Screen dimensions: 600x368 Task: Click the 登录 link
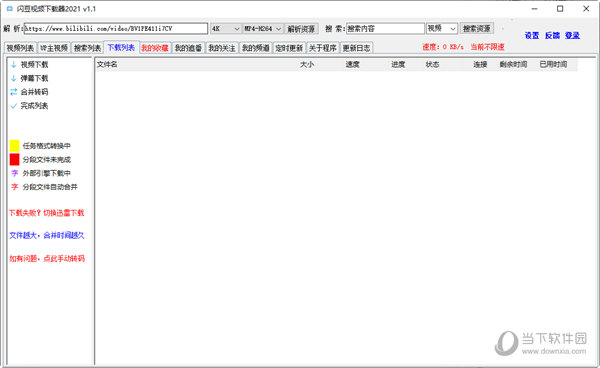click(x=572, y=36)
